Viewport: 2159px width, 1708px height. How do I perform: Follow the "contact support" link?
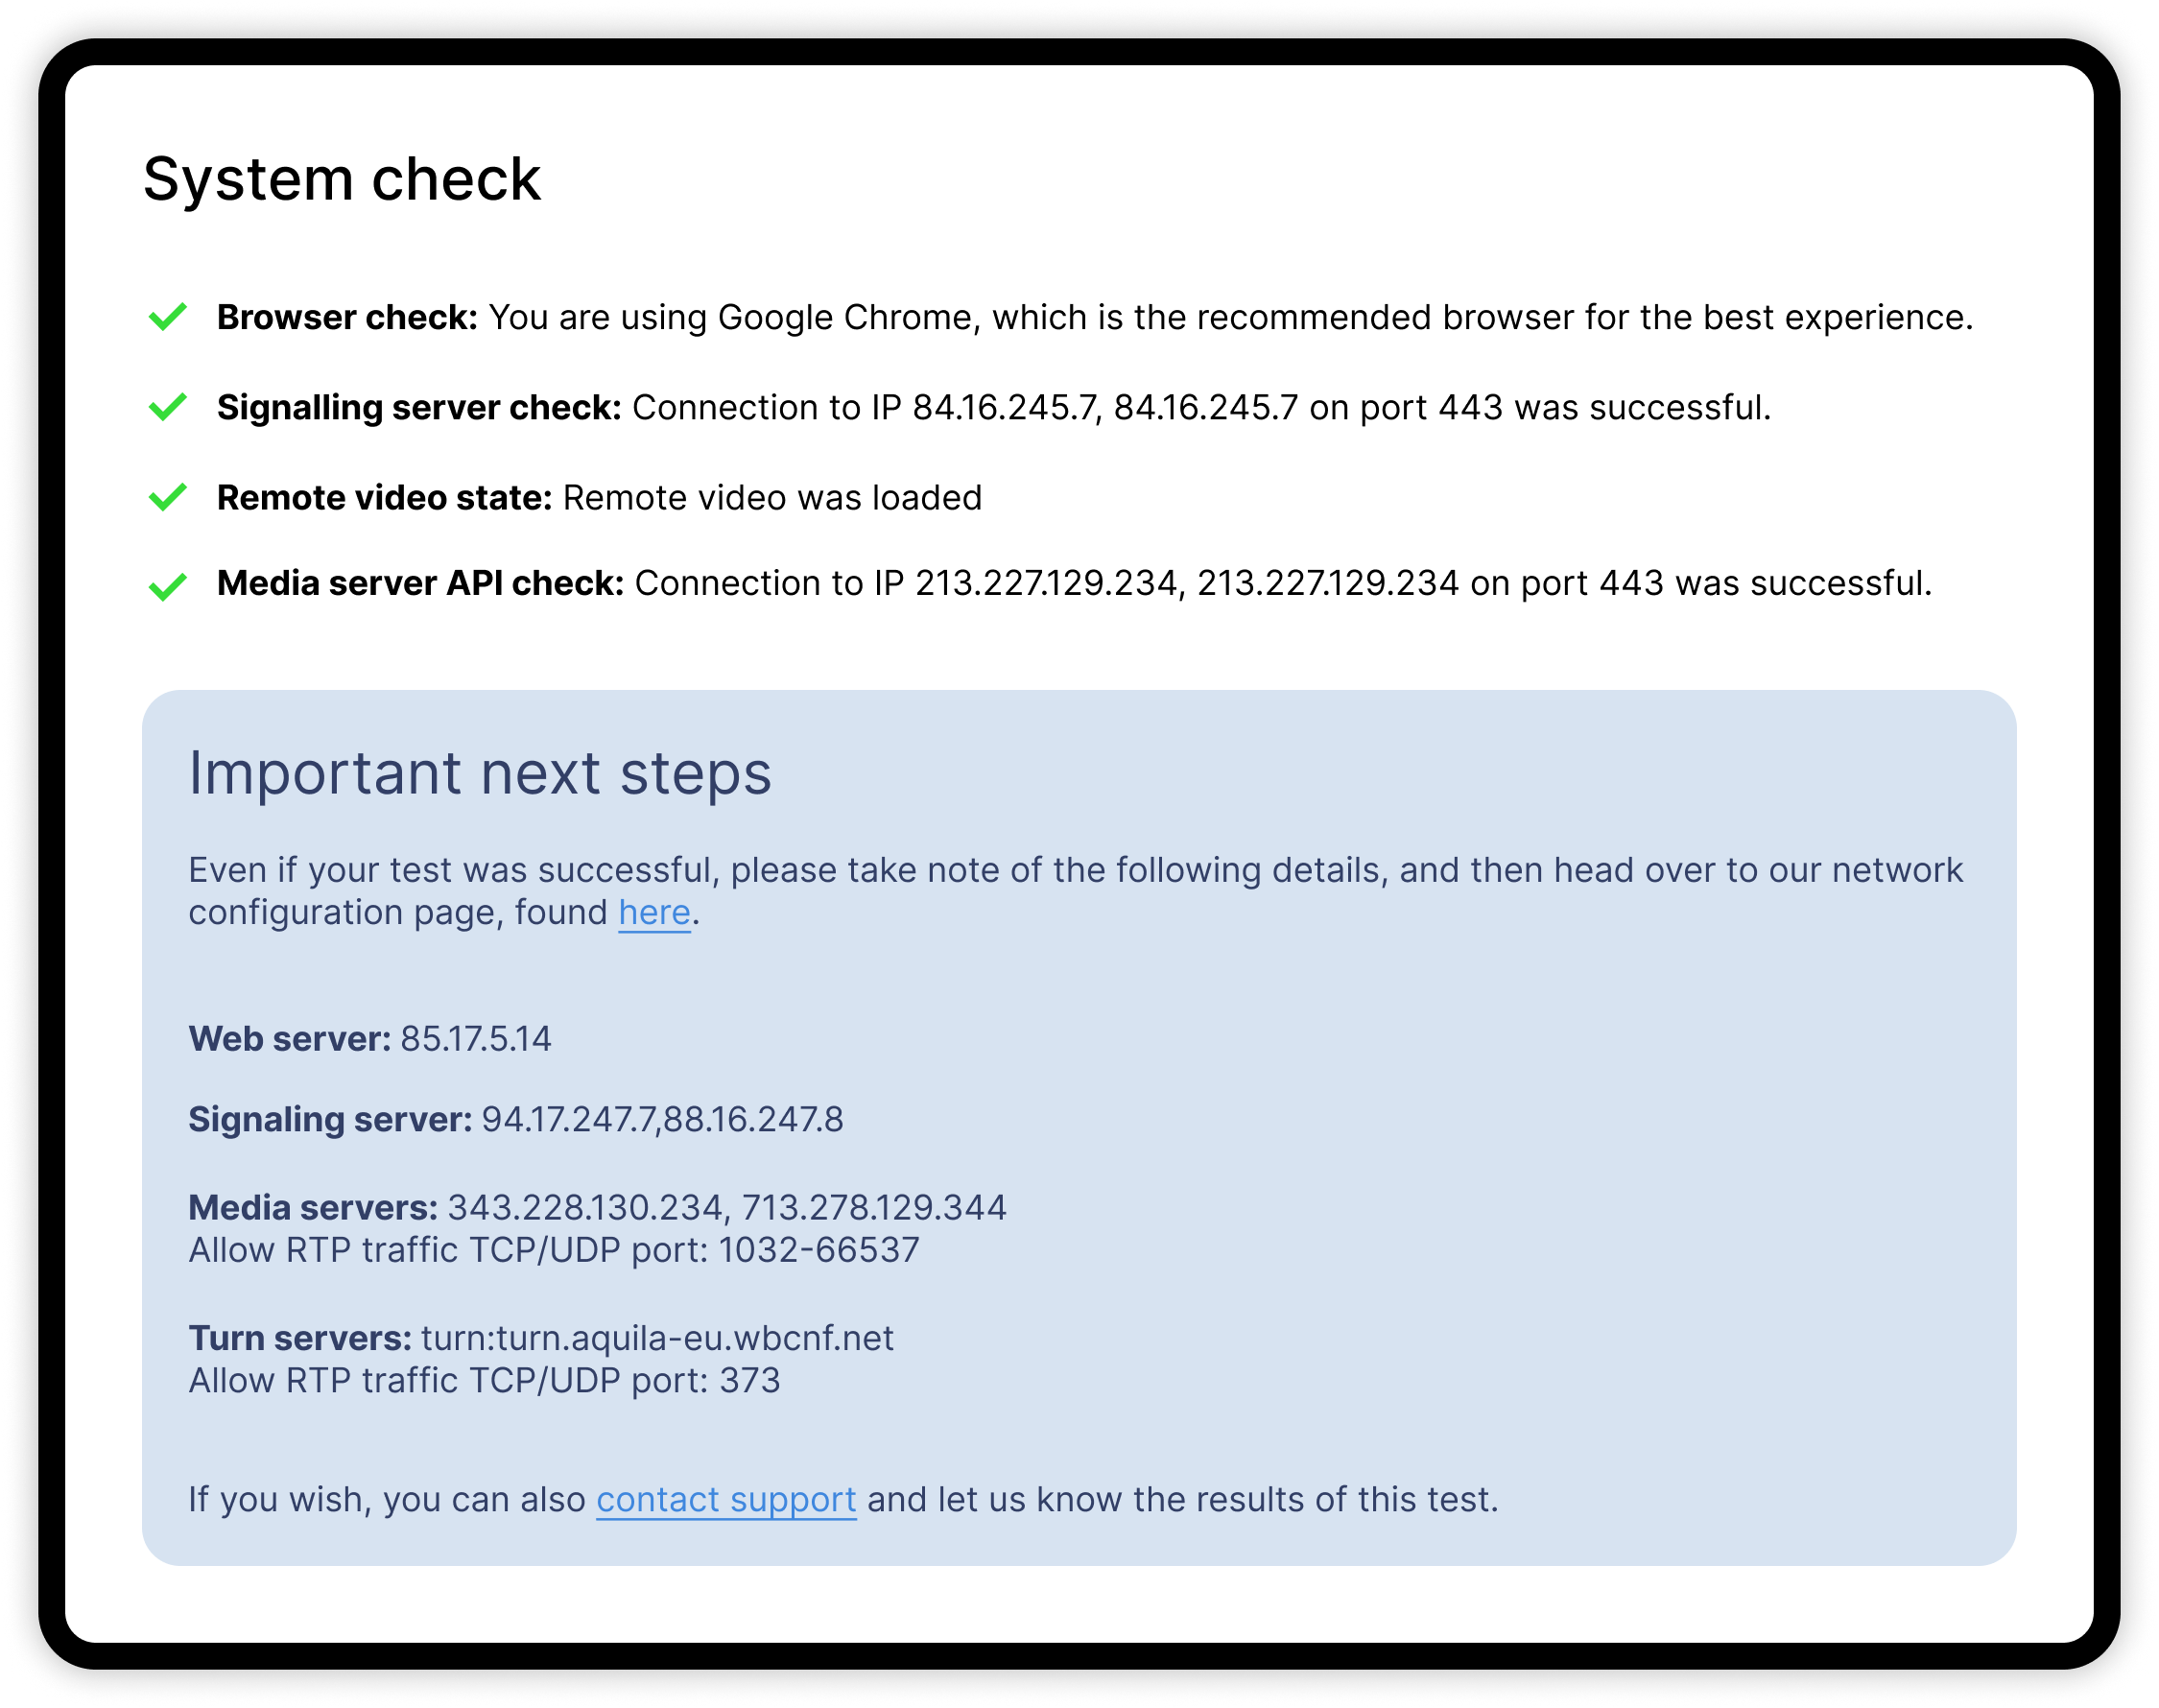[x=726, y=1500]
